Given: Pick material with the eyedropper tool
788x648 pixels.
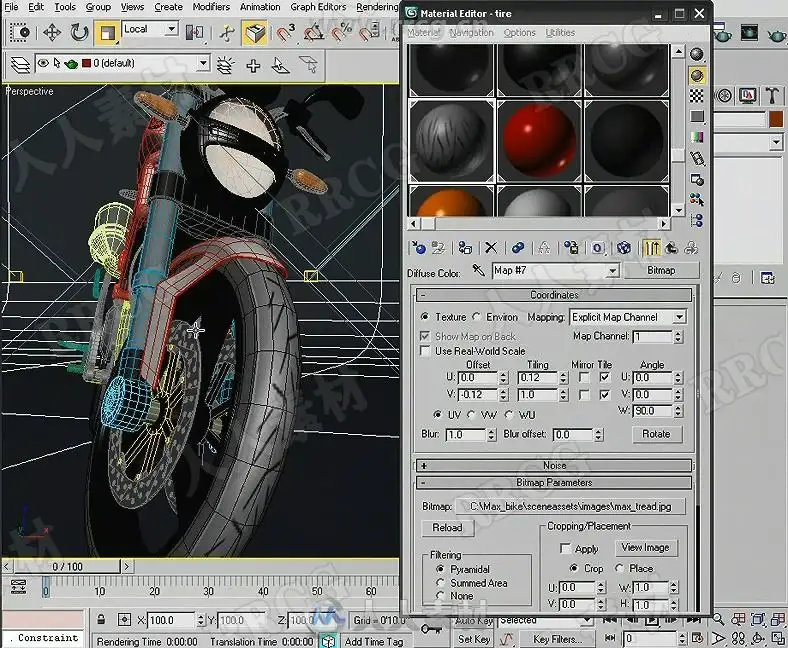Looking at the screenshot, I should [479, 271].
